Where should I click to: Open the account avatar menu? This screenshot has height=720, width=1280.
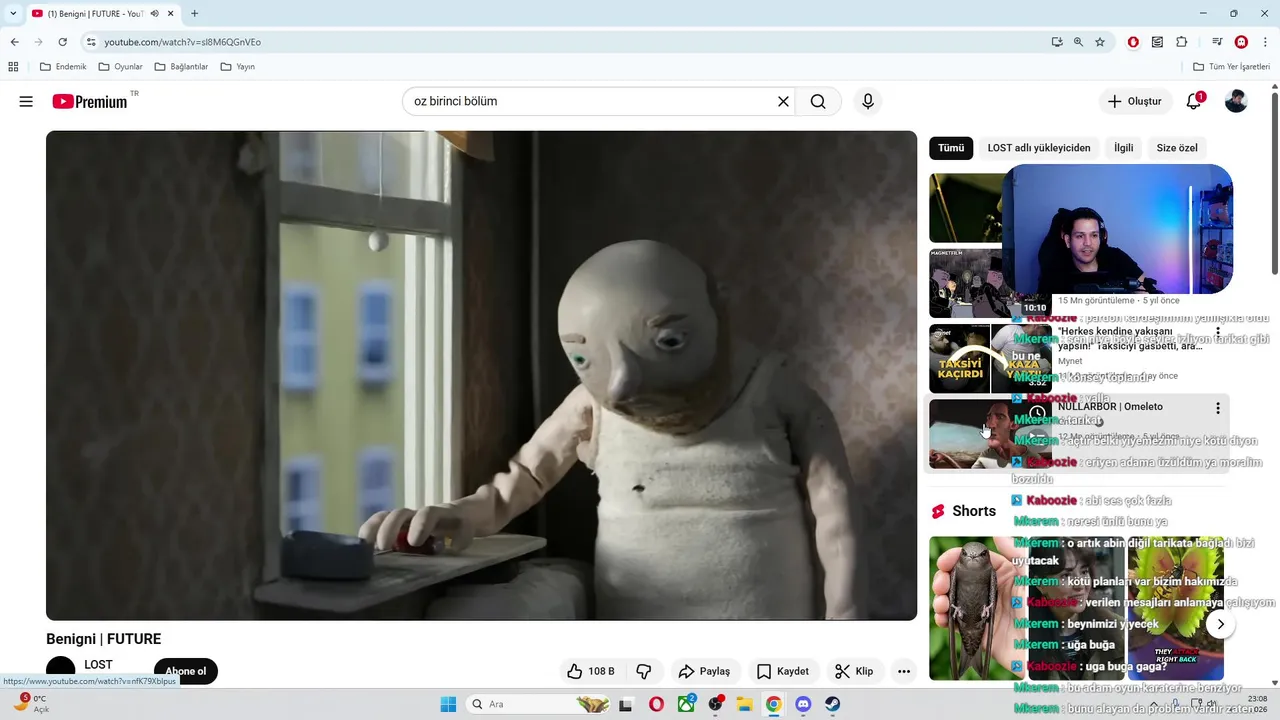tap(1236, 101)
